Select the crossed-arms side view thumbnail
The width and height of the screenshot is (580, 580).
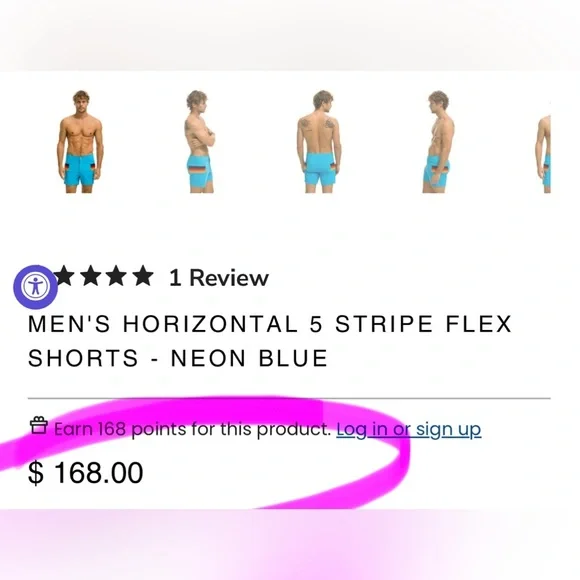click(200, 141)
